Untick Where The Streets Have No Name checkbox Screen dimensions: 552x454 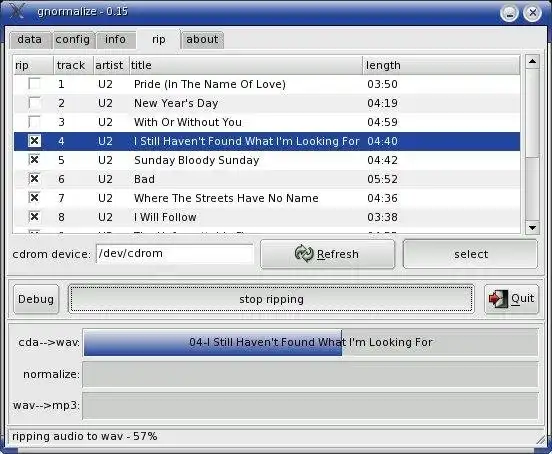pos(34,198)
